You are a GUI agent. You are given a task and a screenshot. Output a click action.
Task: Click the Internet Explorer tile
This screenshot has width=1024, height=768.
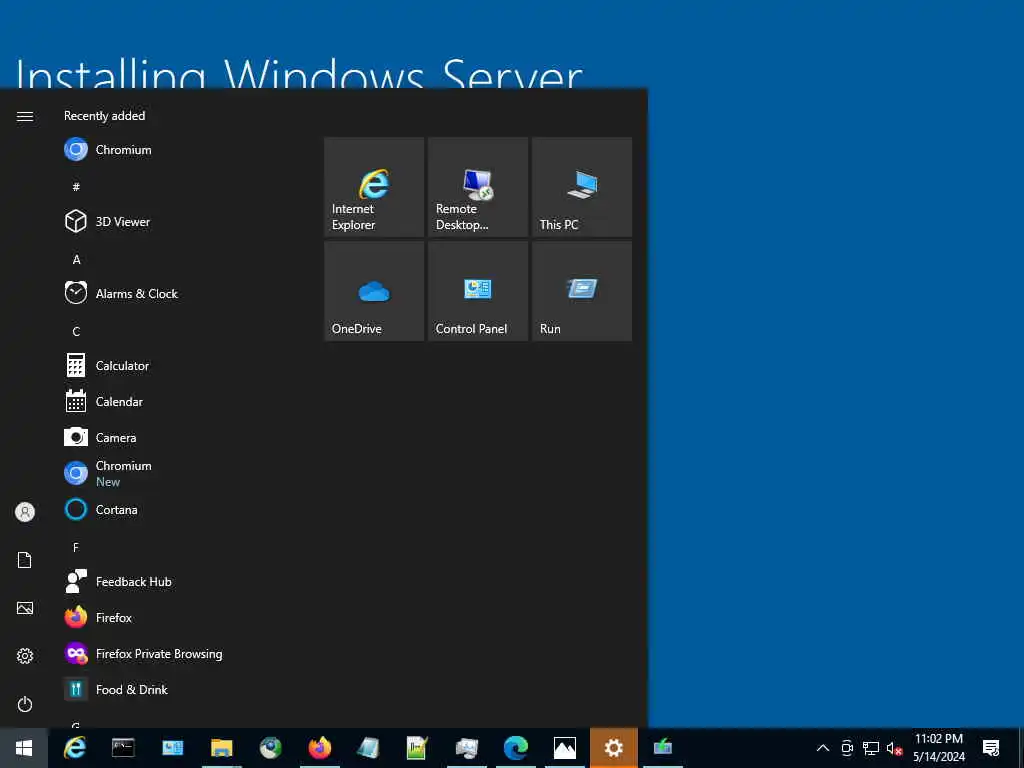pyautogui.click(x=374, y=187)
